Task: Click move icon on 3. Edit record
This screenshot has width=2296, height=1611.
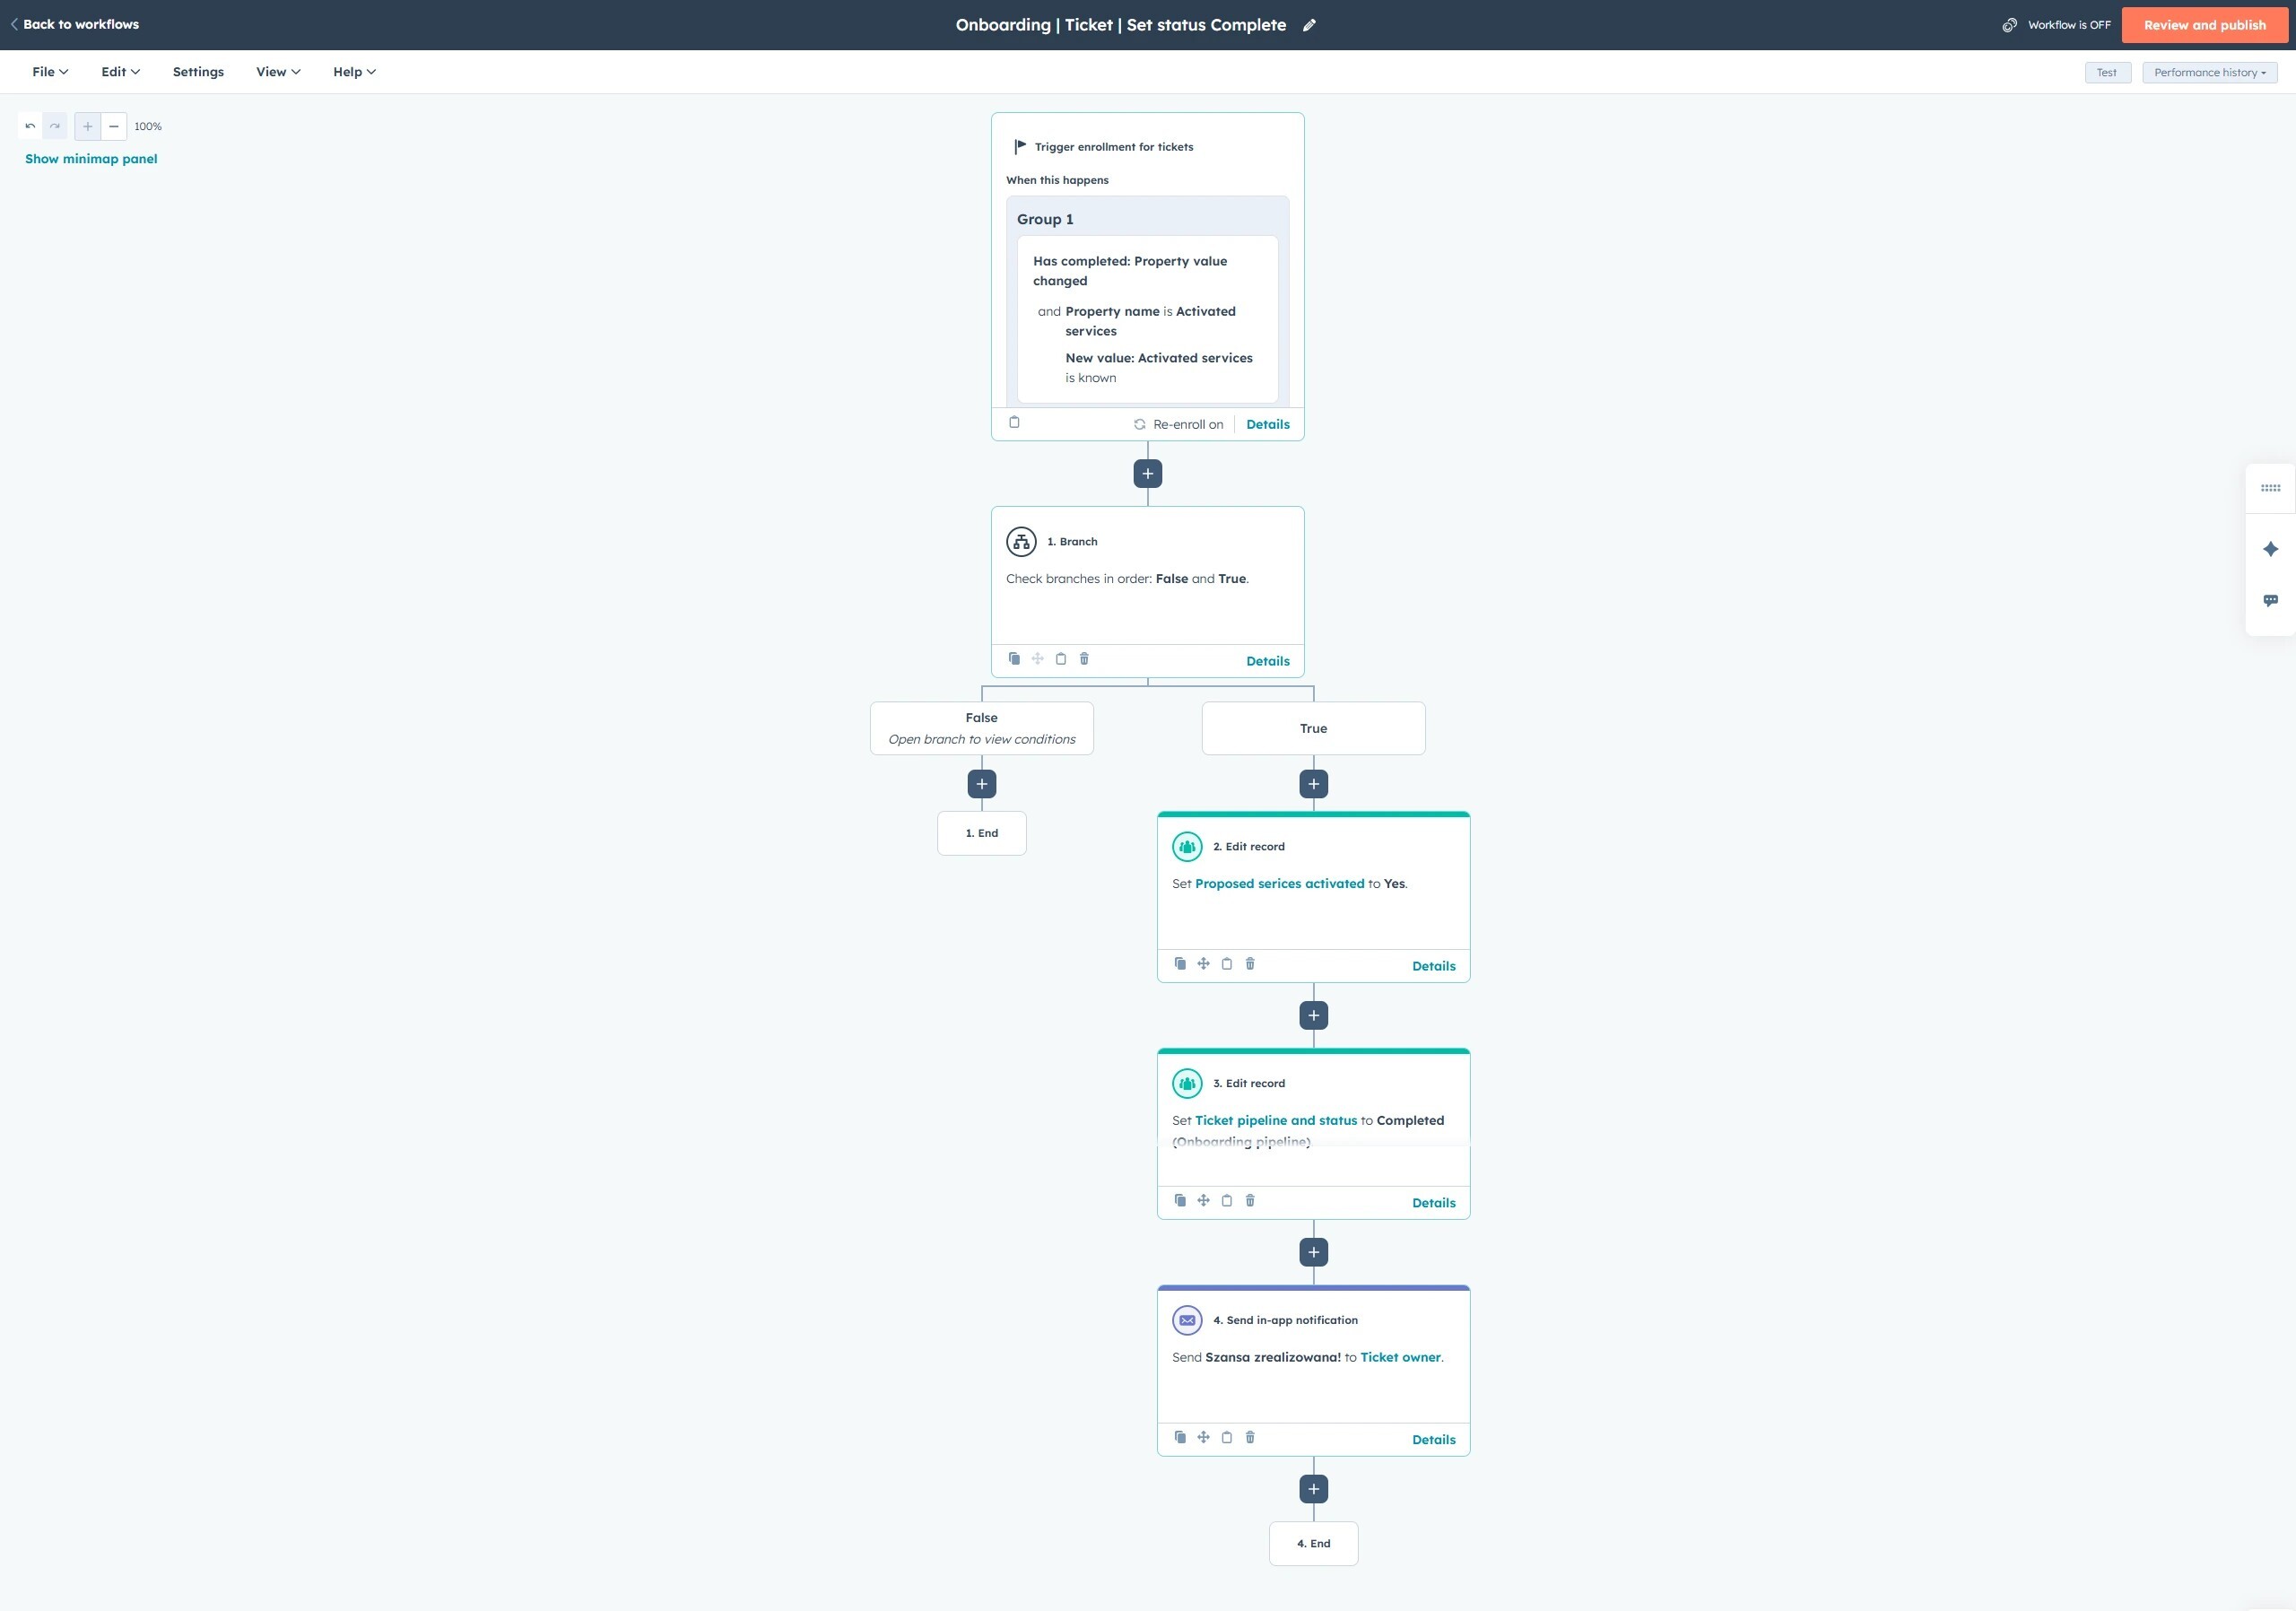Action: [x=1203, y=1201]
